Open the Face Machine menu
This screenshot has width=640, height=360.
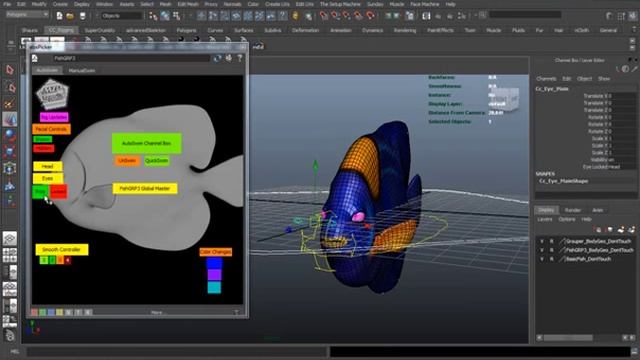[x=424, y=4]
